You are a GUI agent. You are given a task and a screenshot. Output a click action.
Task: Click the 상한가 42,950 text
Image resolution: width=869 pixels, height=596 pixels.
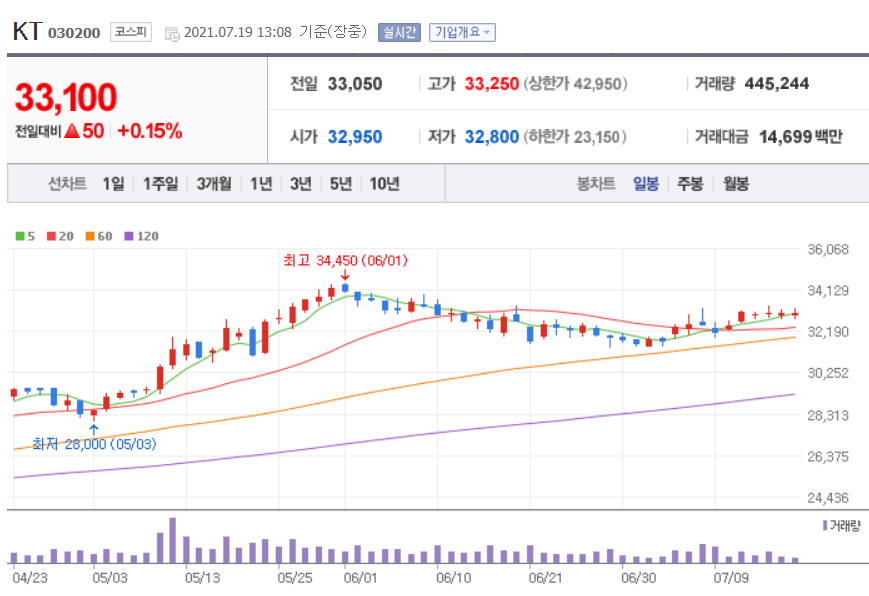pos(576,84)
